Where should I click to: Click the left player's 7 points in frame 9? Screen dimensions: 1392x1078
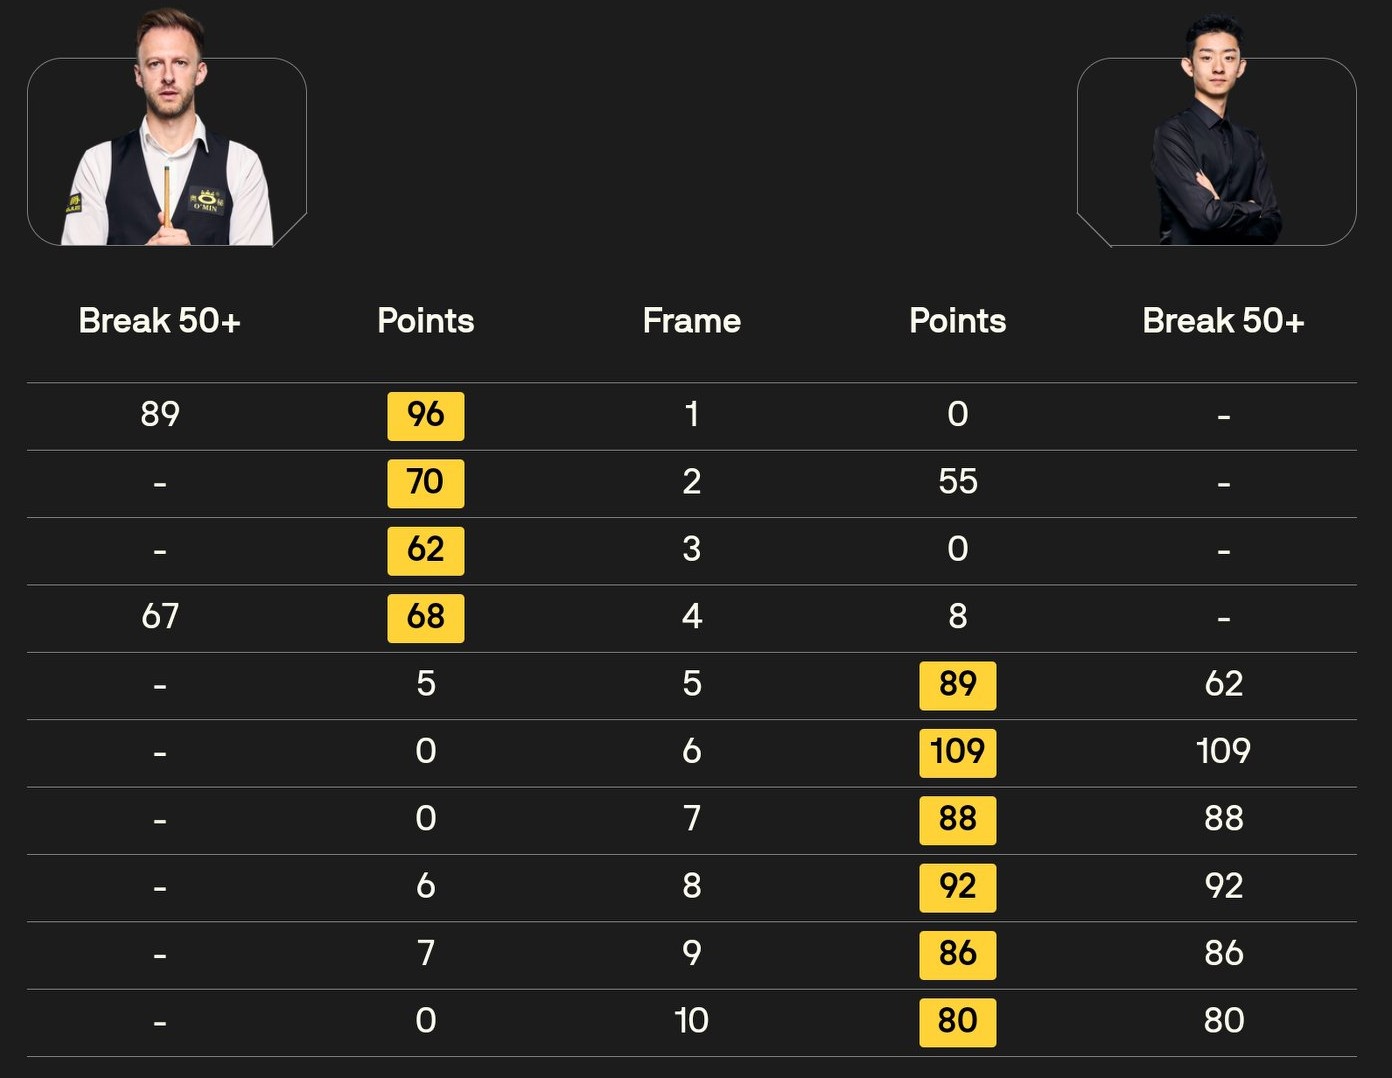pos(426,954)
